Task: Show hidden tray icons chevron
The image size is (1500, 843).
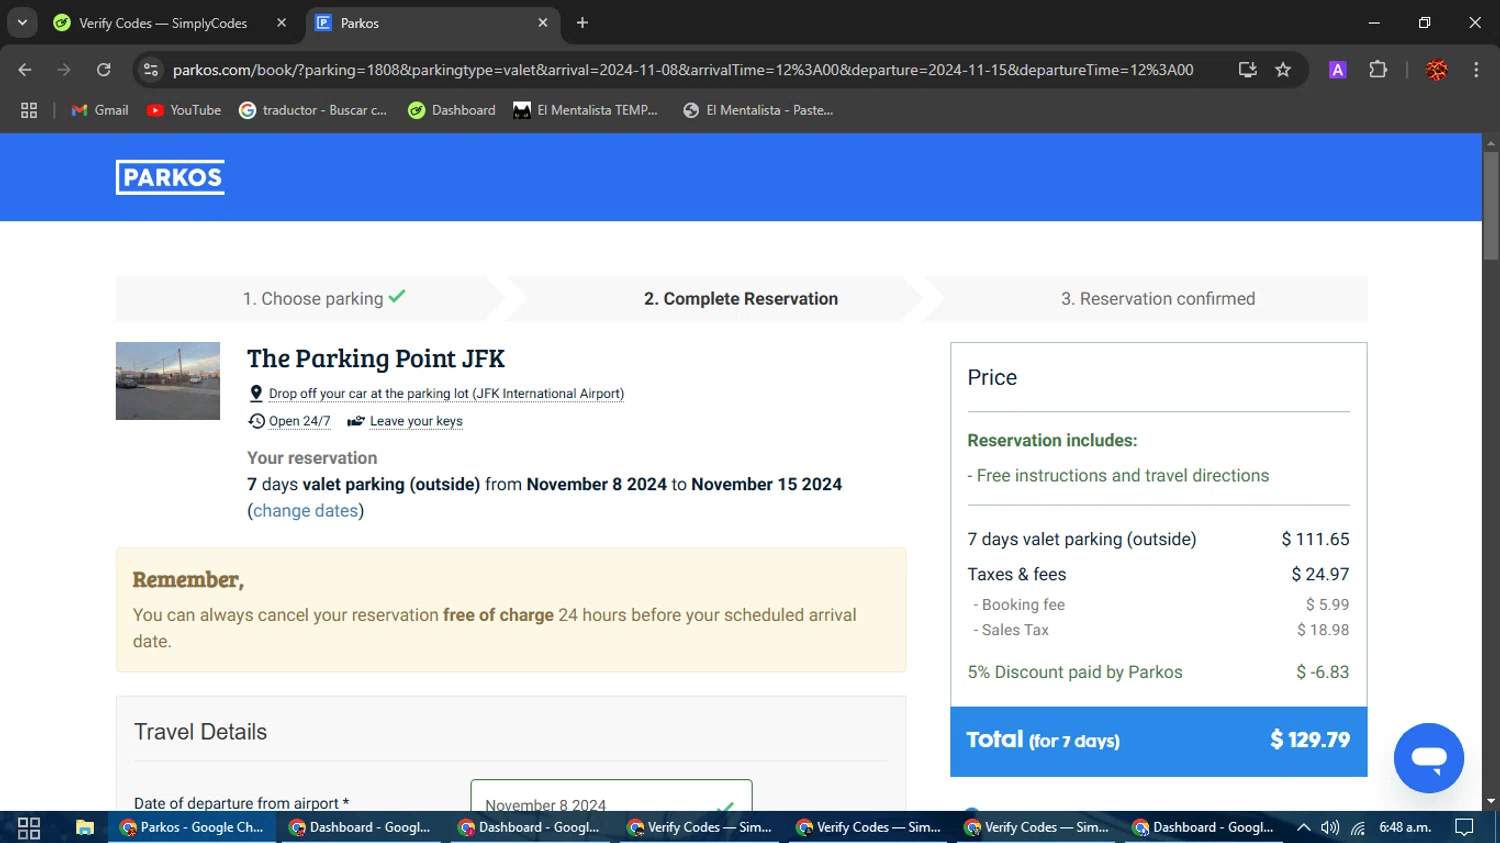Action: pos(1304,827)
